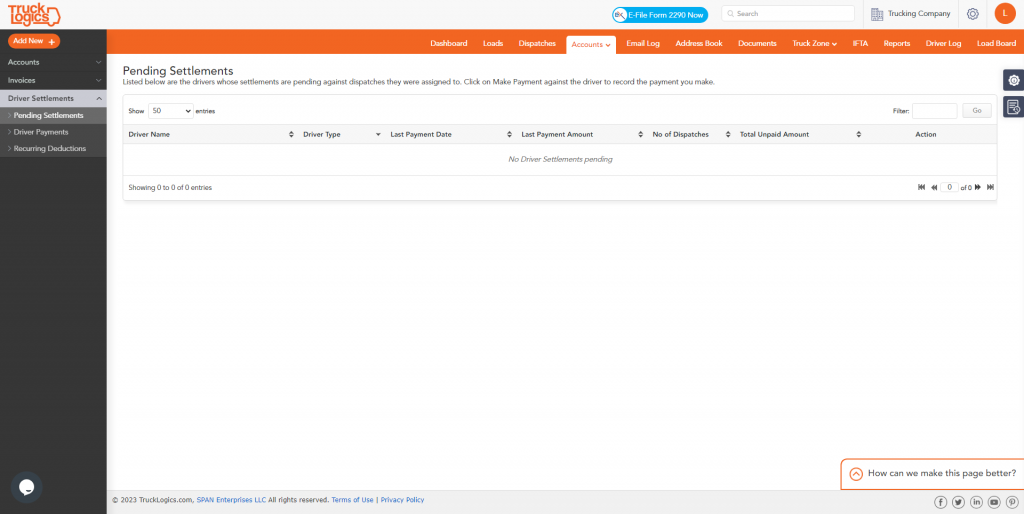Viewport: 1024px width, 514px height.
Task: Click the Search input field
Action: click(x=788, y=14)
